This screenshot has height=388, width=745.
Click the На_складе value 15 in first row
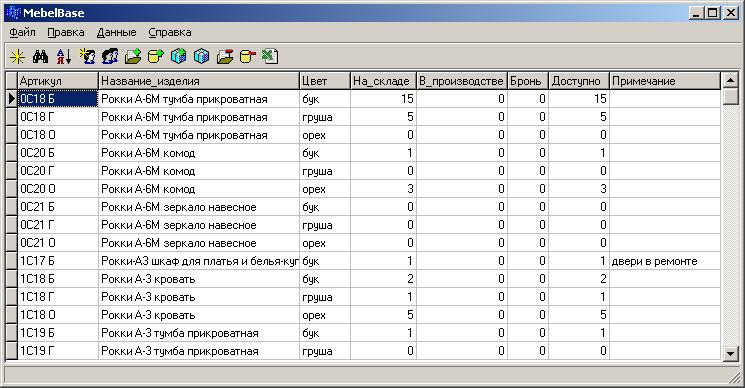point(383,99)
